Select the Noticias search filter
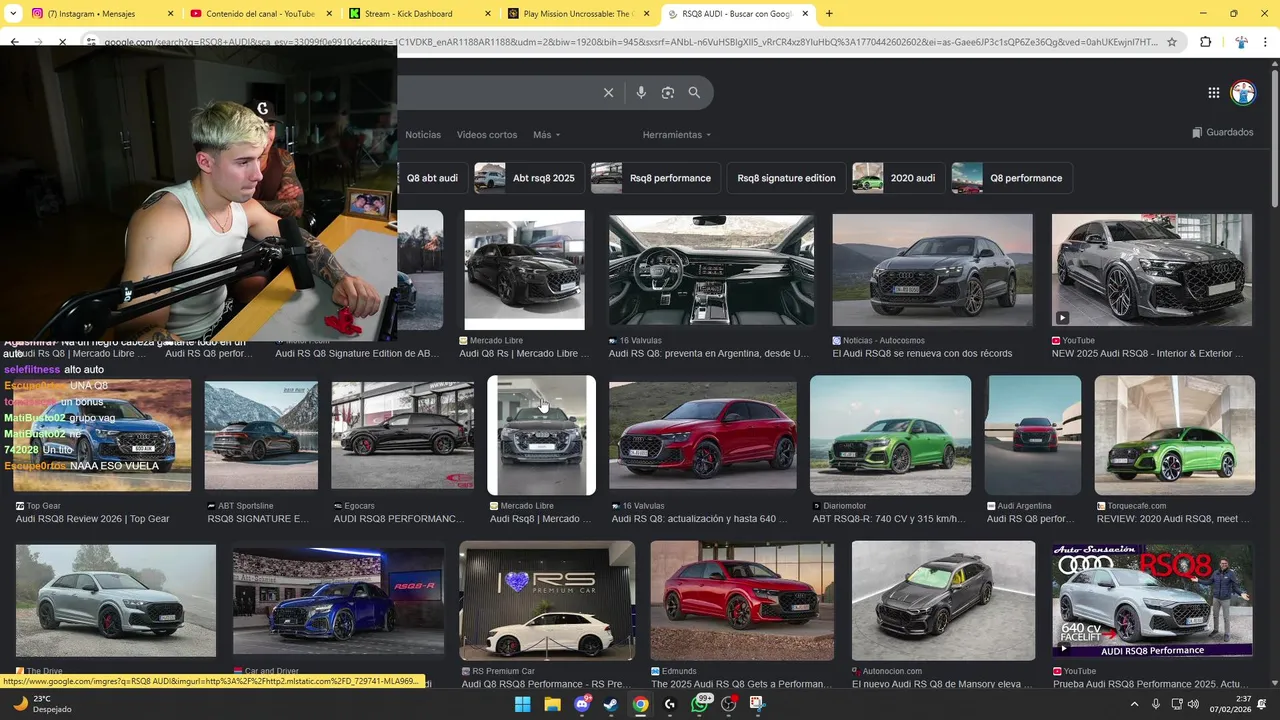1280x720 pixels. coord(423,135)
